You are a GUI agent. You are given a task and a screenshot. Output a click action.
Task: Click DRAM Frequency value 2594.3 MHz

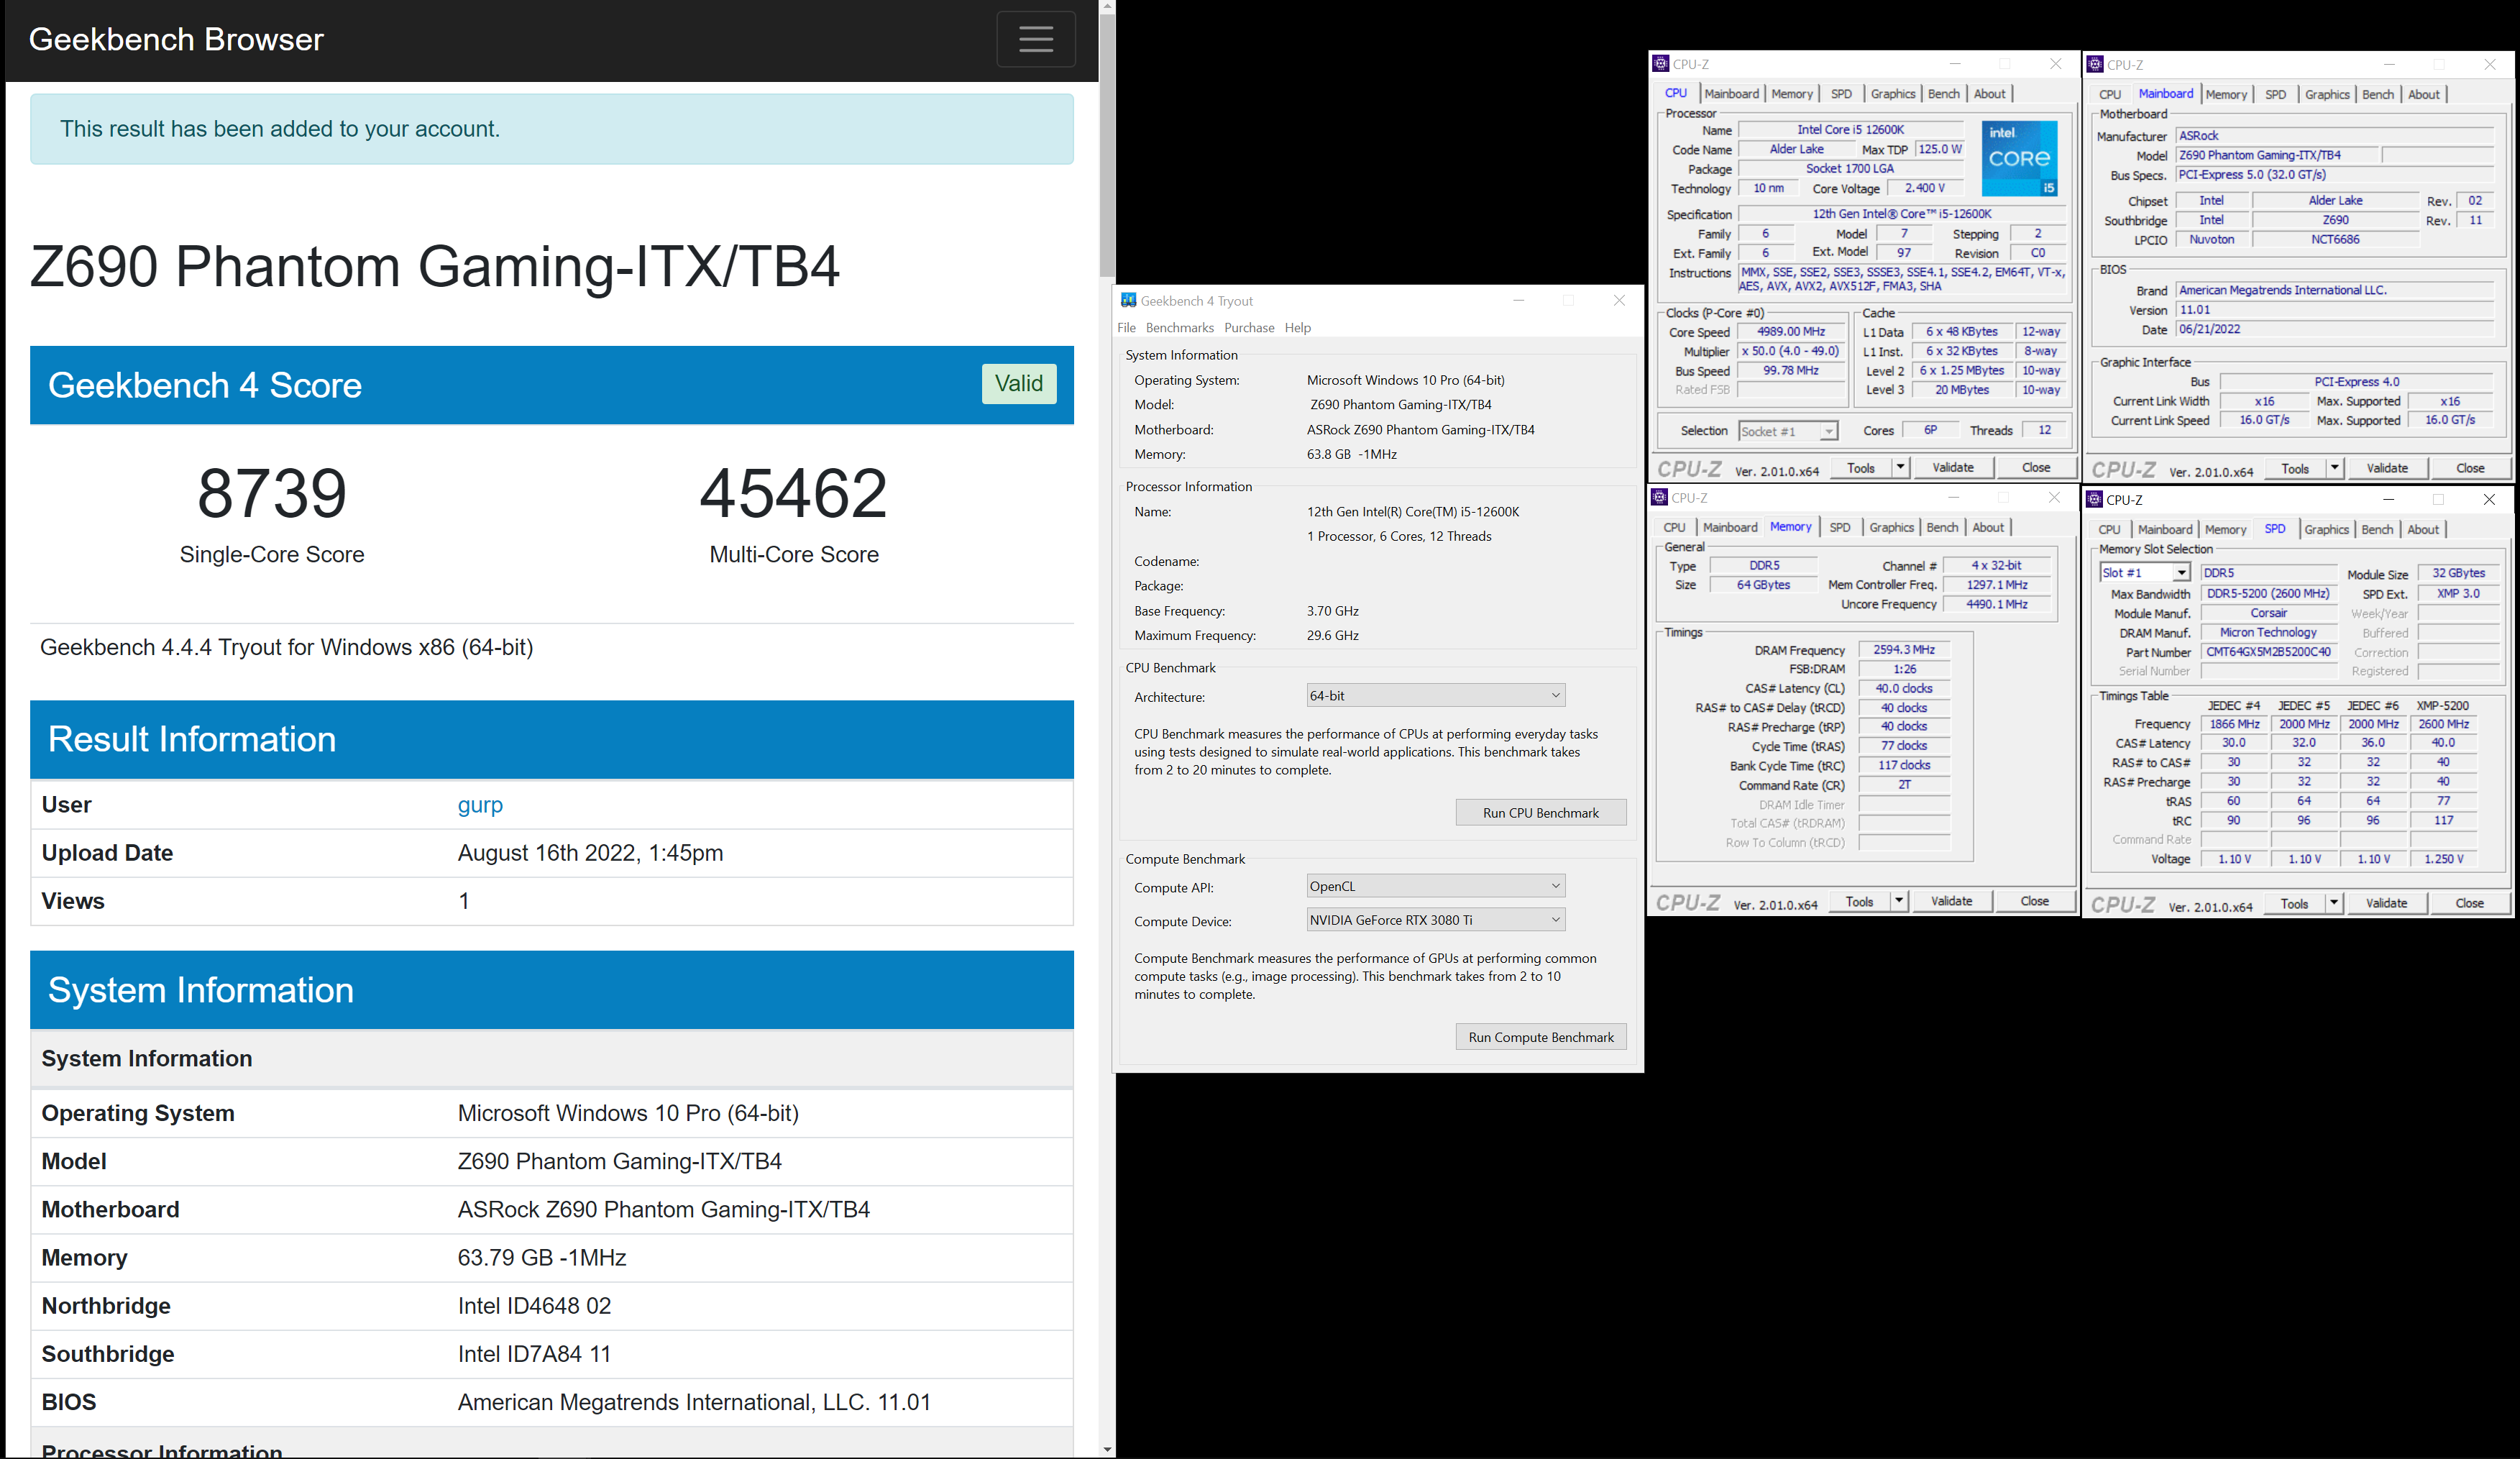(1903, 650)
